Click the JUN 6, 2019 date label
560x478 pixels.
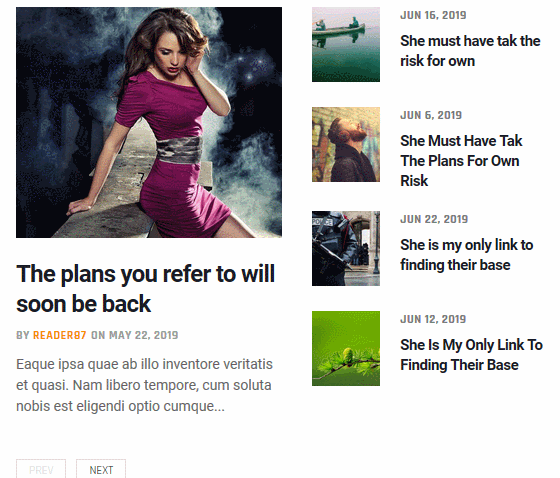click(431, 115)
